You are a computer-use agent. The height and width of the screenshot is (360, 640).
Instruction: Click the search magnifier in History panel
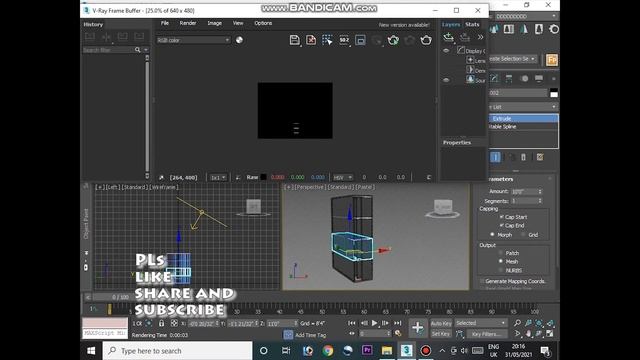pos(138,50)
